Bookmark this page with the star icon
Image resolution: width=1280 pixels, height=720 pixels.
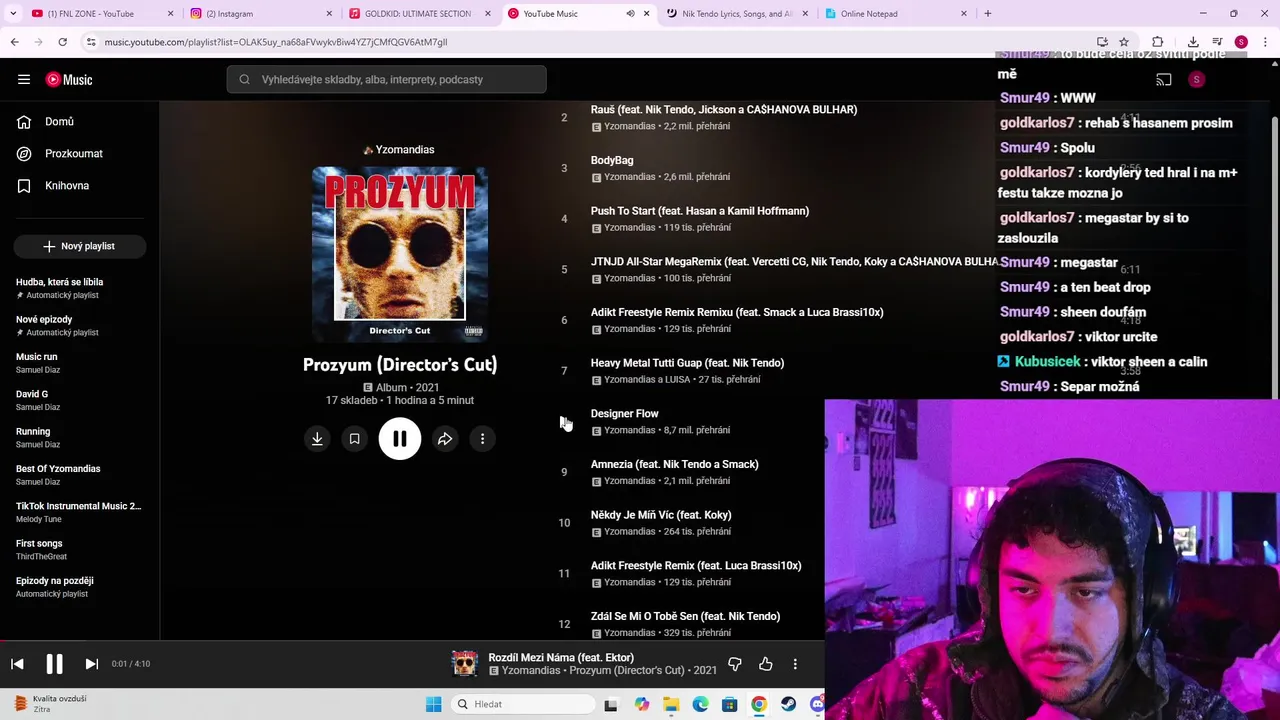point(1124,42)
